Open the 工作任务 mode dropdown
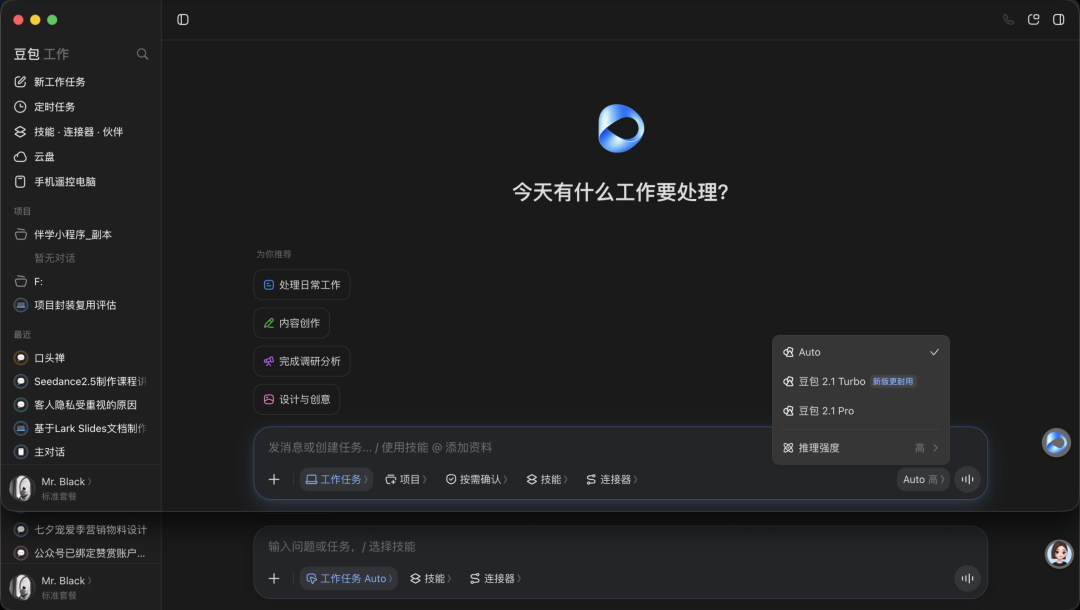 (x=336, y=479)
